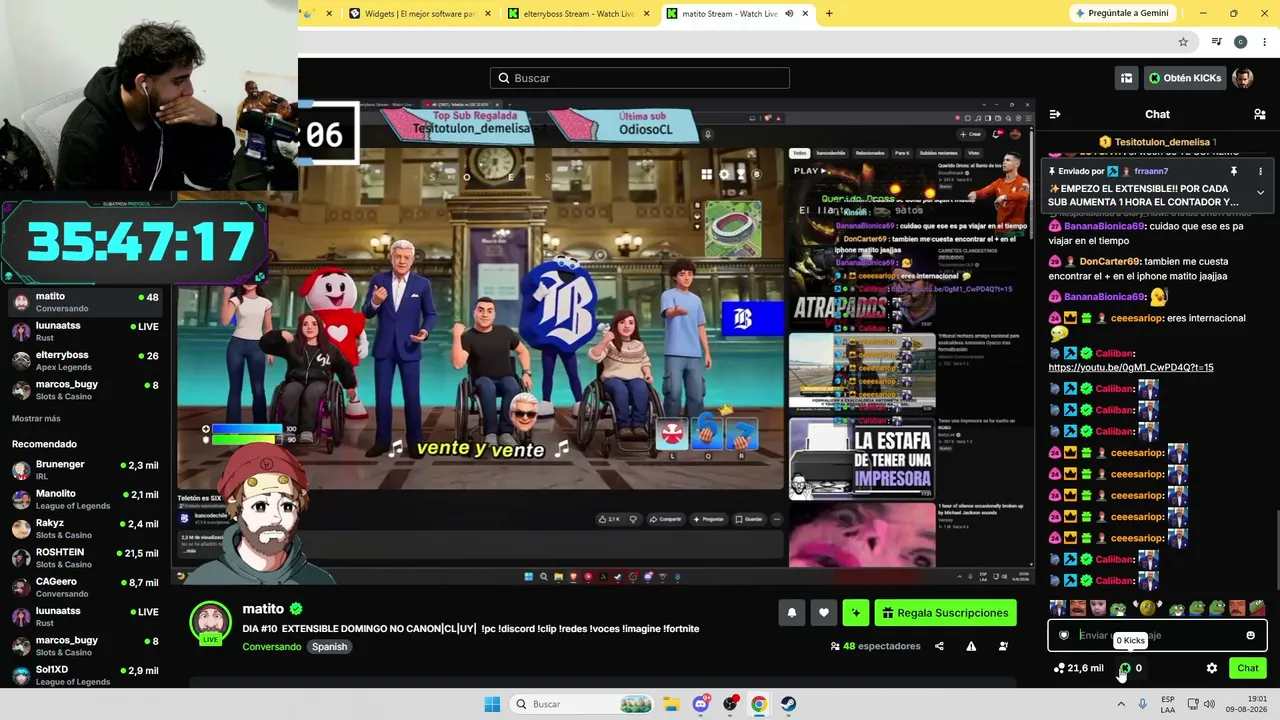Open recommended channel Manolito
1280x720 pixels.
point(86,499)
